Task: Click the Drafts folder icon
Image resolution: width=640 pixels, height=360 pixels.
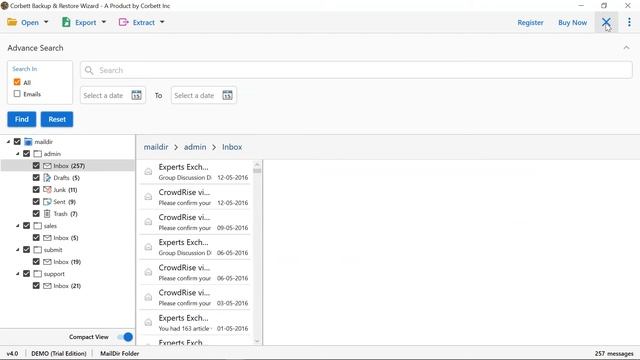Action: (x=47, y=178)
